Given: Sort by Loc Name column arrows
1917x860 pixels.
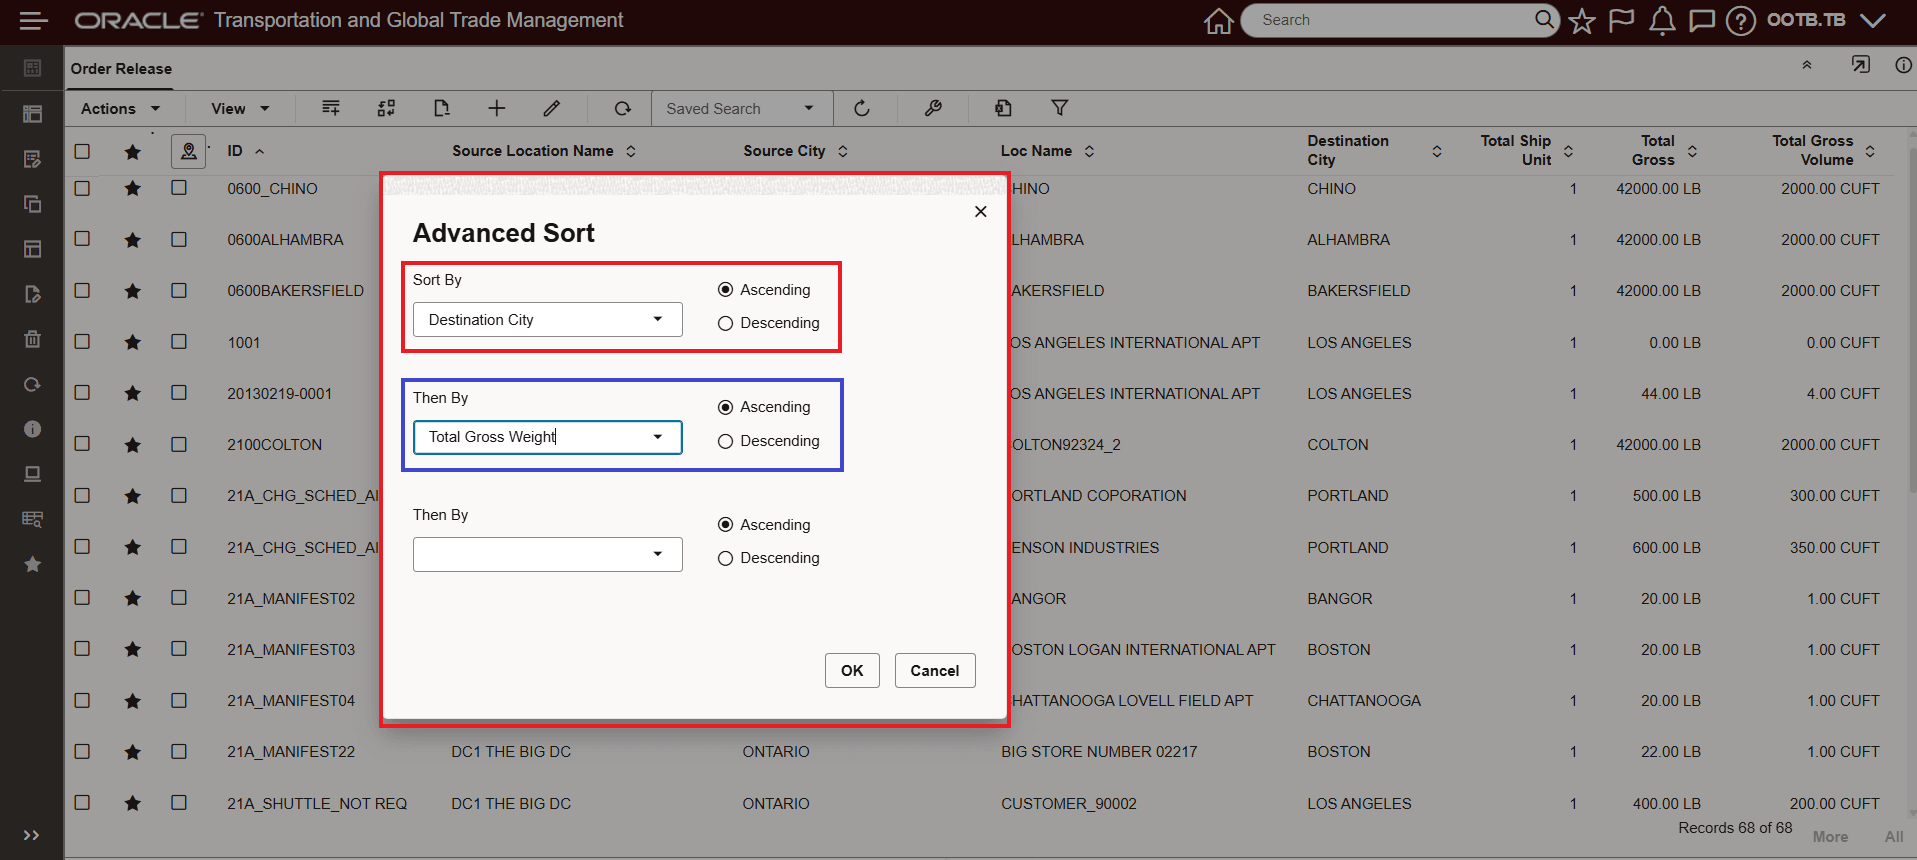Looking at the screenshot, I should tap(1089, 151).
